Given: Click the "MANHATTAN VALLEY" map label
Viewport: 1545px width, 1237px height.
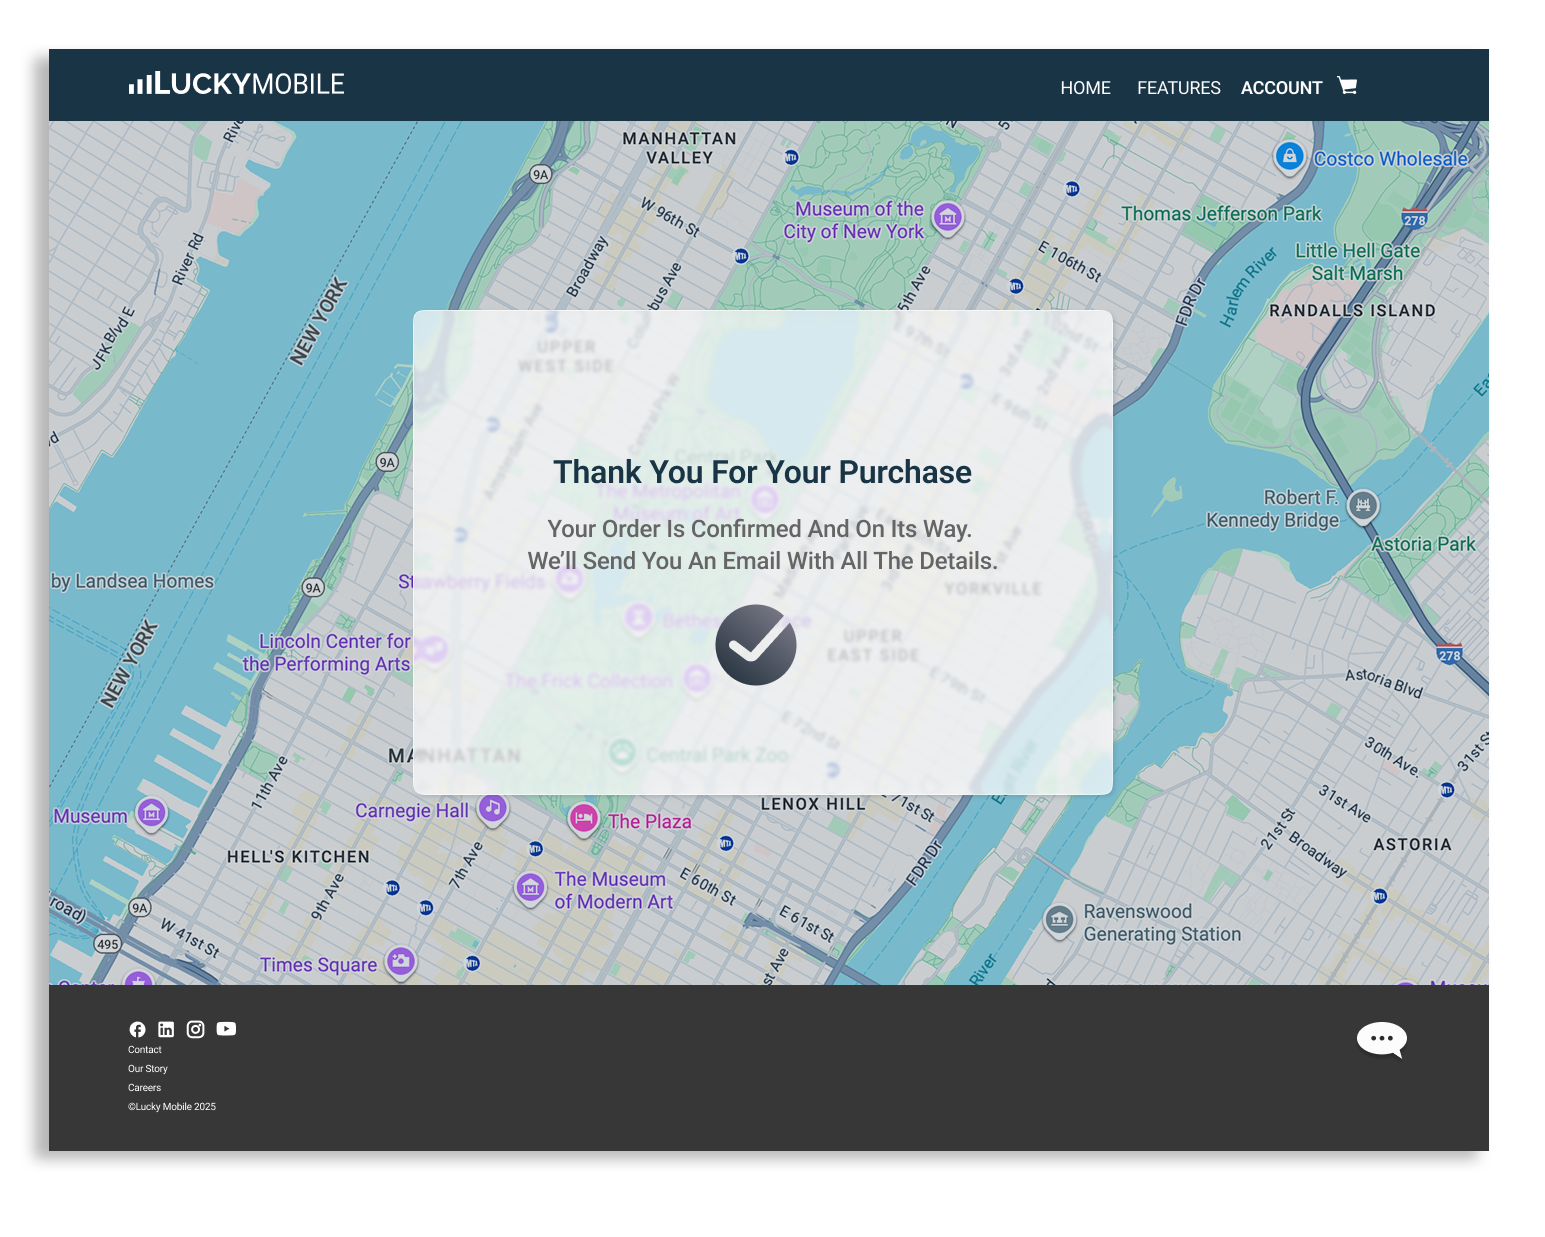Looking at the screenshot, I should point(680,148).
